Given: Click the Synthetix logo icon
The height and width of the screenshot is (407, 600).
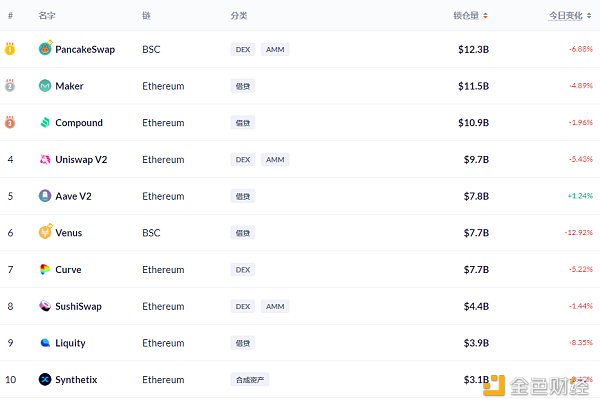Looking at the screenshot, I should (x=45, y=380).
